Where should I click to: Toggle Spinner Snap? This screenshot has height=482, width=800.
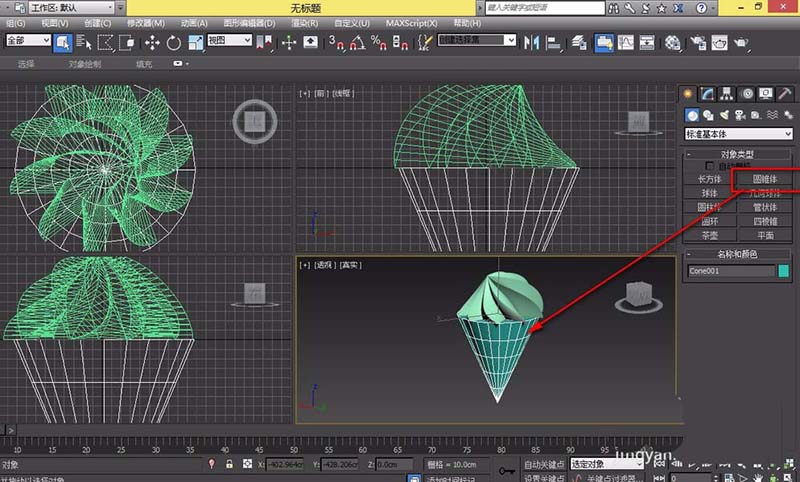point(399,42)
